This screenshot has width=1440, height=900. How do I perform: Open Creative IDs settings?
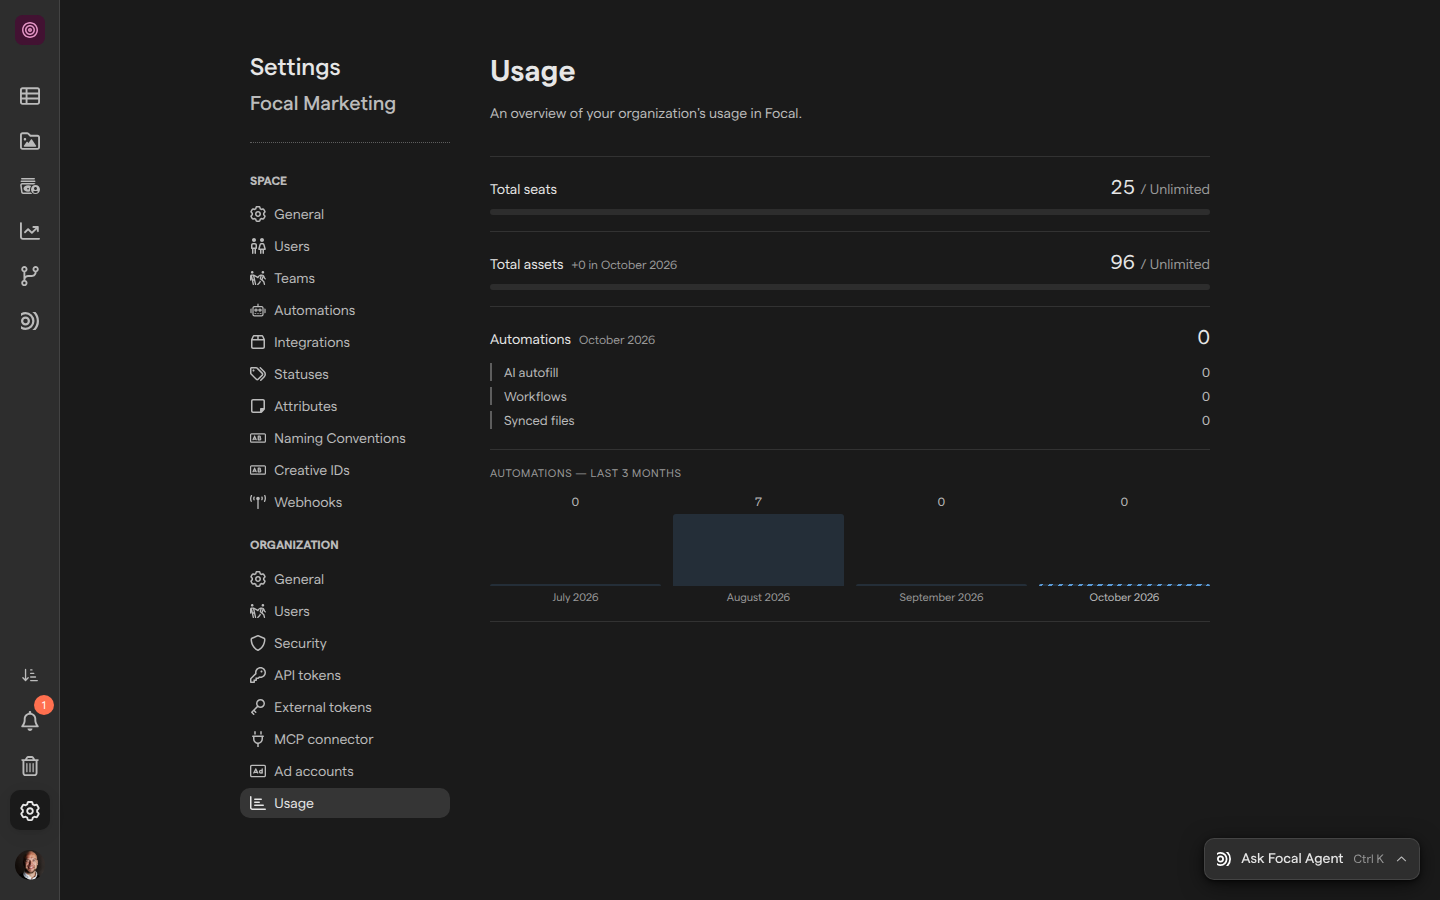(345, 470)
